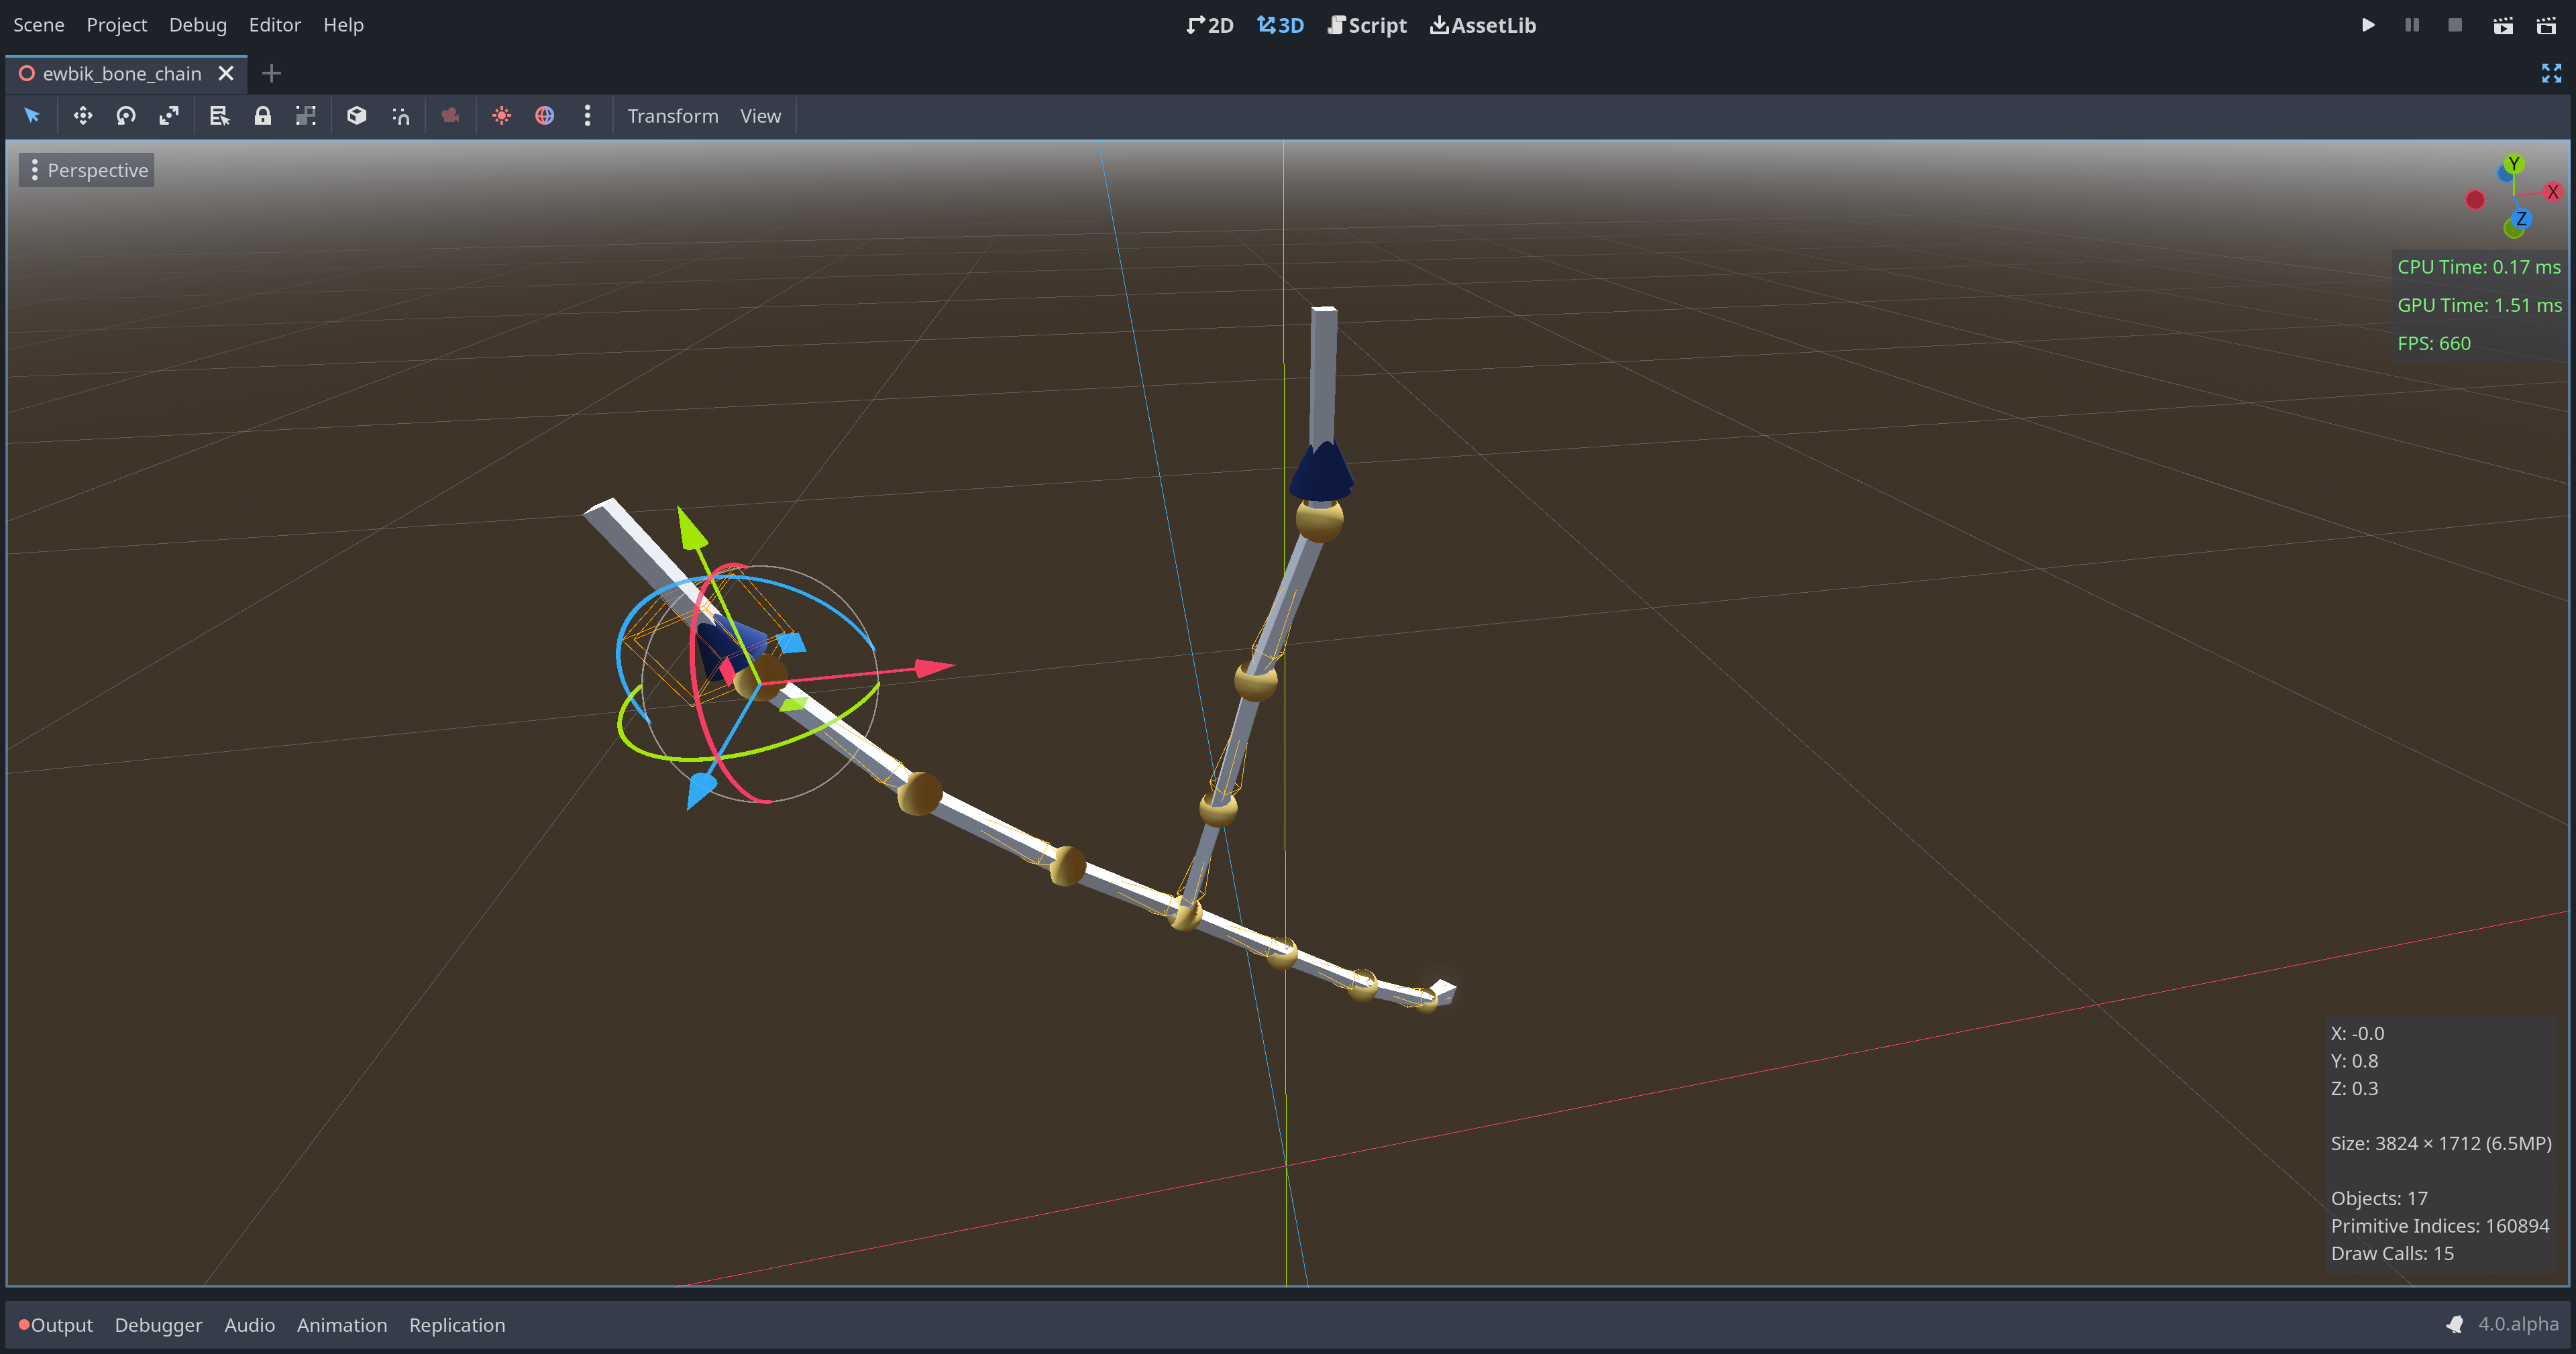This screenshot has width=2576, height=1354.
Task: Select the Select Mode arrow tool
Action: [x=32, y=116]
